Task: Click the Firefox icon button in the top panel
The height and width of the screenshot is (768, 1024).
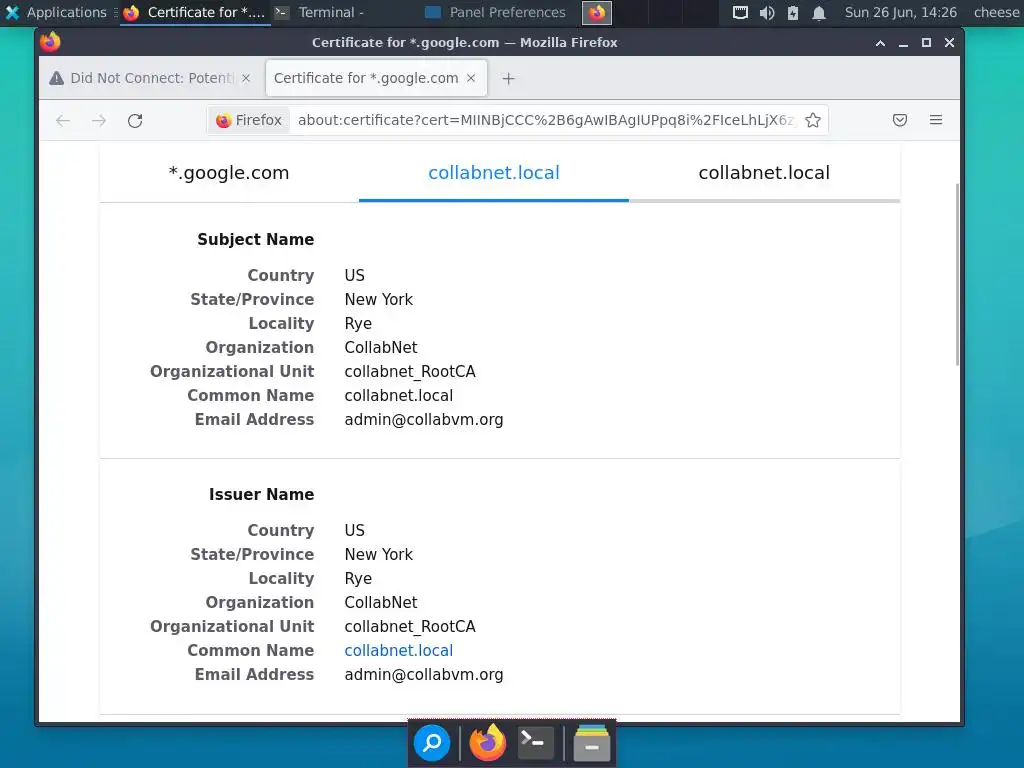Action: (x=597, y=12)
